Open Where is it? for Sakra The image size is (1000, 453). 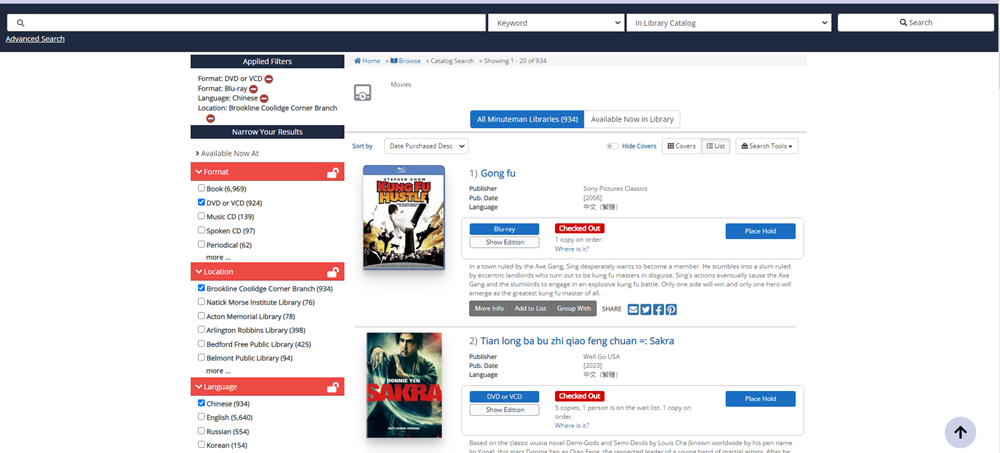click(x=572, y=426)
